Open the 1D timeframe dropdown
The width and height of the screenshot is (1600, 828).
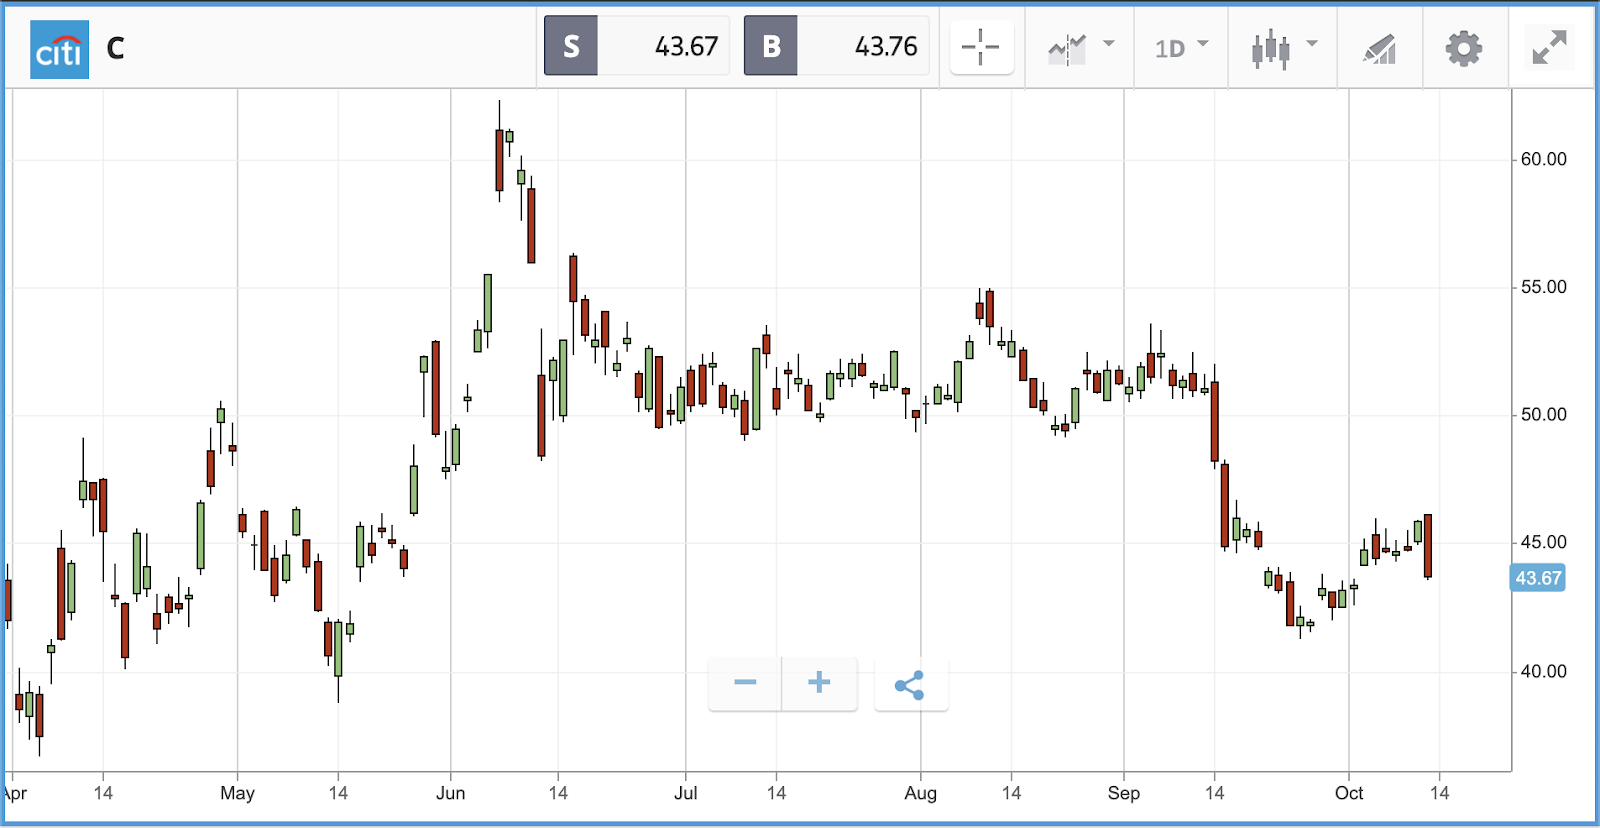(x=1181, y=48)
